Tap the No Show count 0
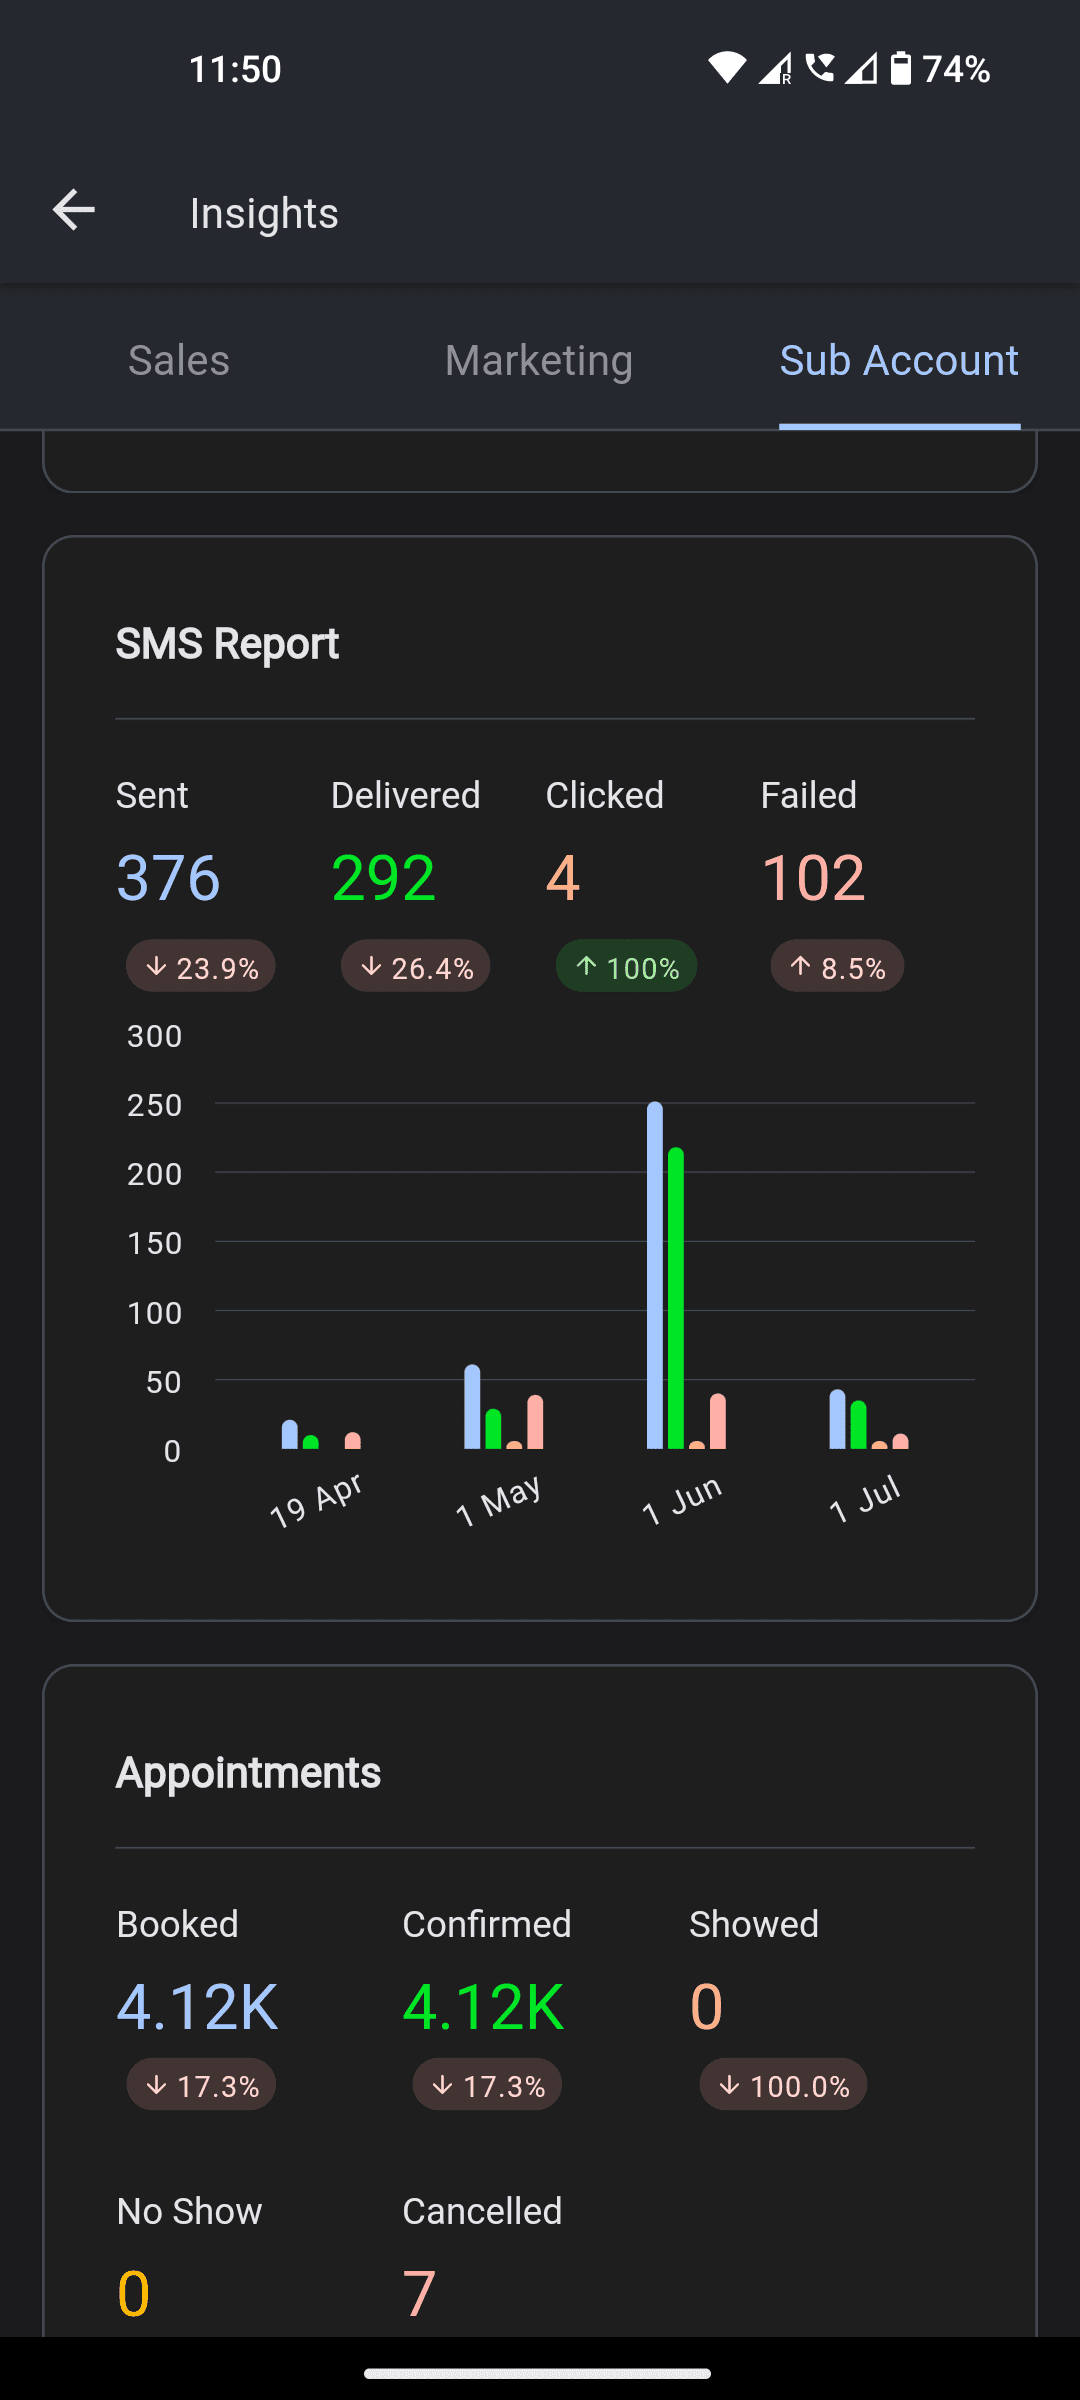The height and width of the screenshot is (2400, 1080). (133, 2294)
